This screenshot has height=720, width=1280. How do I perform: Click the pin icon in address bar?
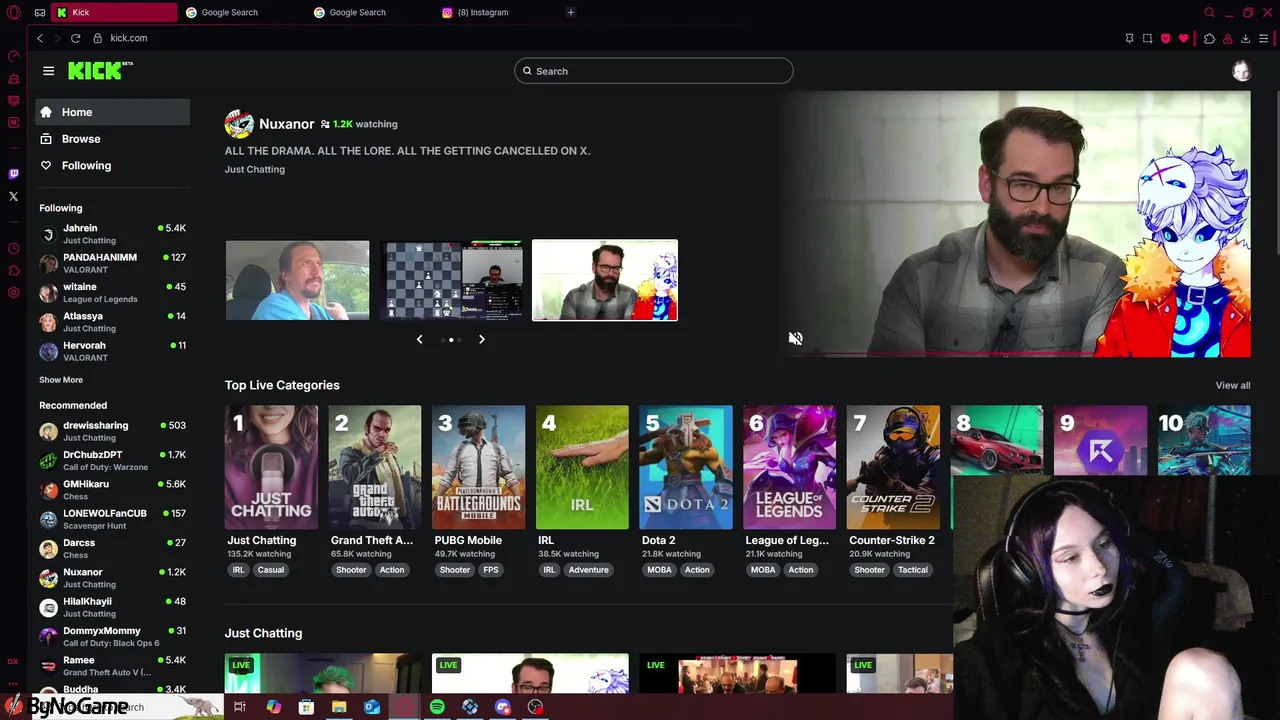coord(1129,38)
